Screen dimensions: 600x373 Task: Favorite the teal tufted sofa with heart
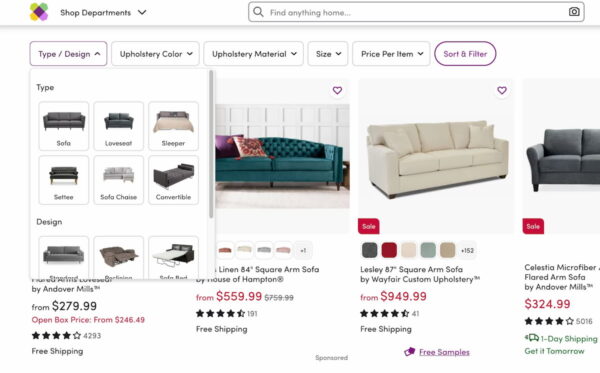tap(337, 90)
